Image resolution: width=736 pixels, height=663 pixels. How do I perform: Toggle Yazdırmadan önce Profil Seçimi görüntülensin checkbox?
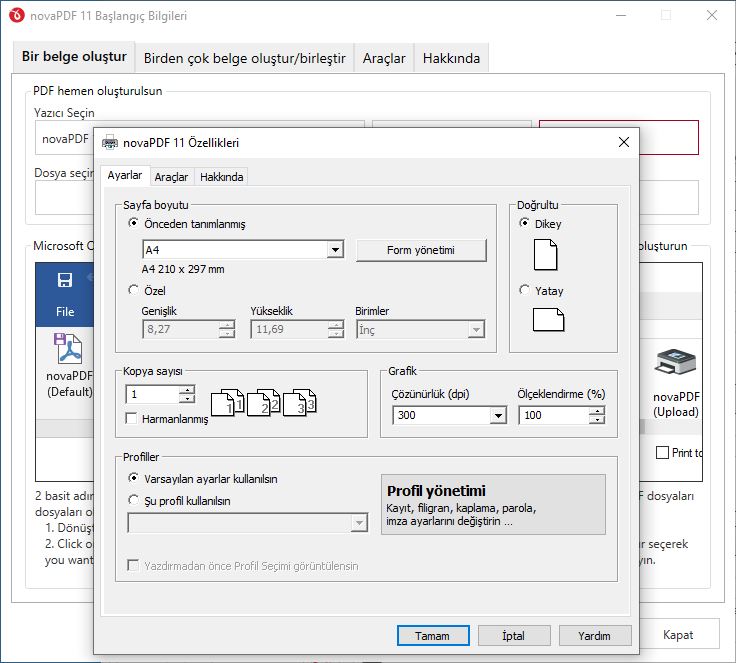[133, 565]
